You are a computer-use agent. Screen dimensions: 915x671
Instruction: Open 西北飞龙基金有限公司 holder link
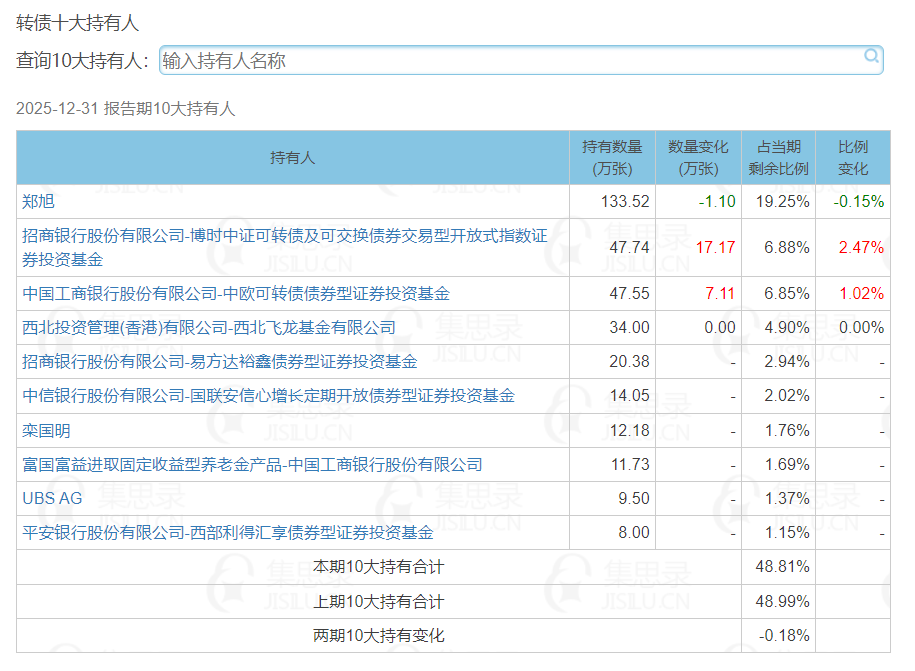(209, 327)
